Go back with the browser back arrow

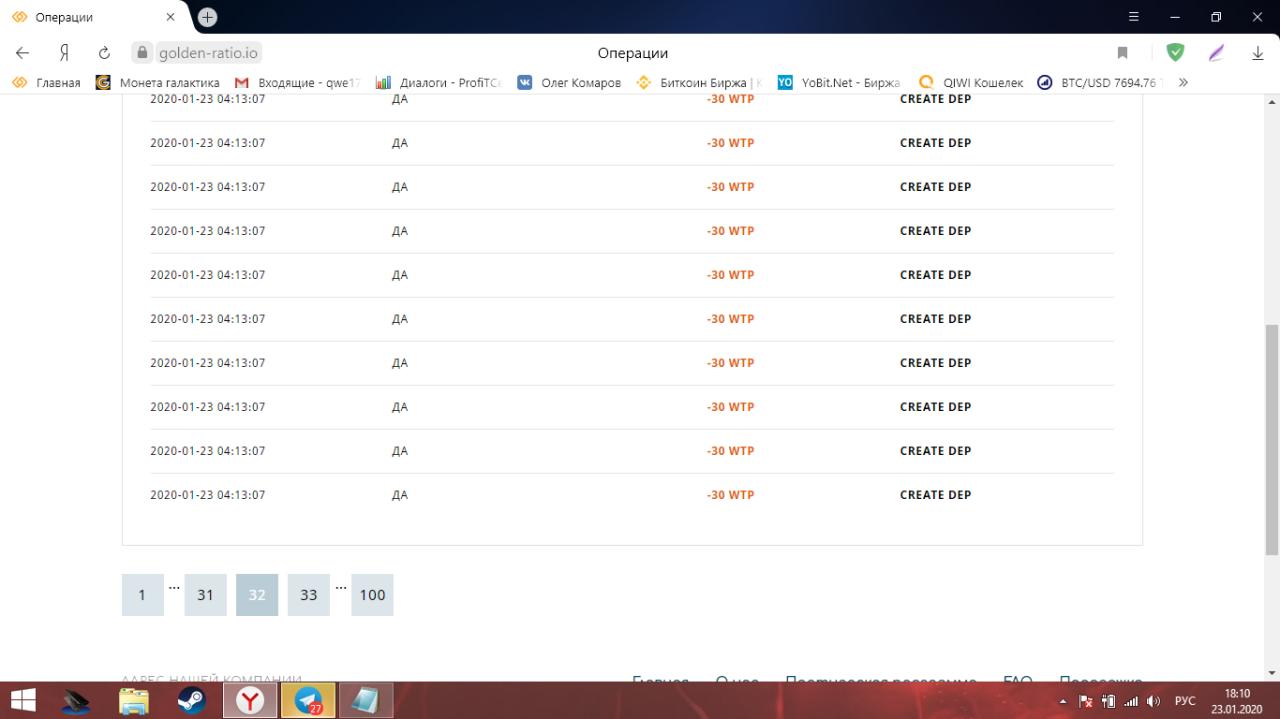(x=22, y=53)
